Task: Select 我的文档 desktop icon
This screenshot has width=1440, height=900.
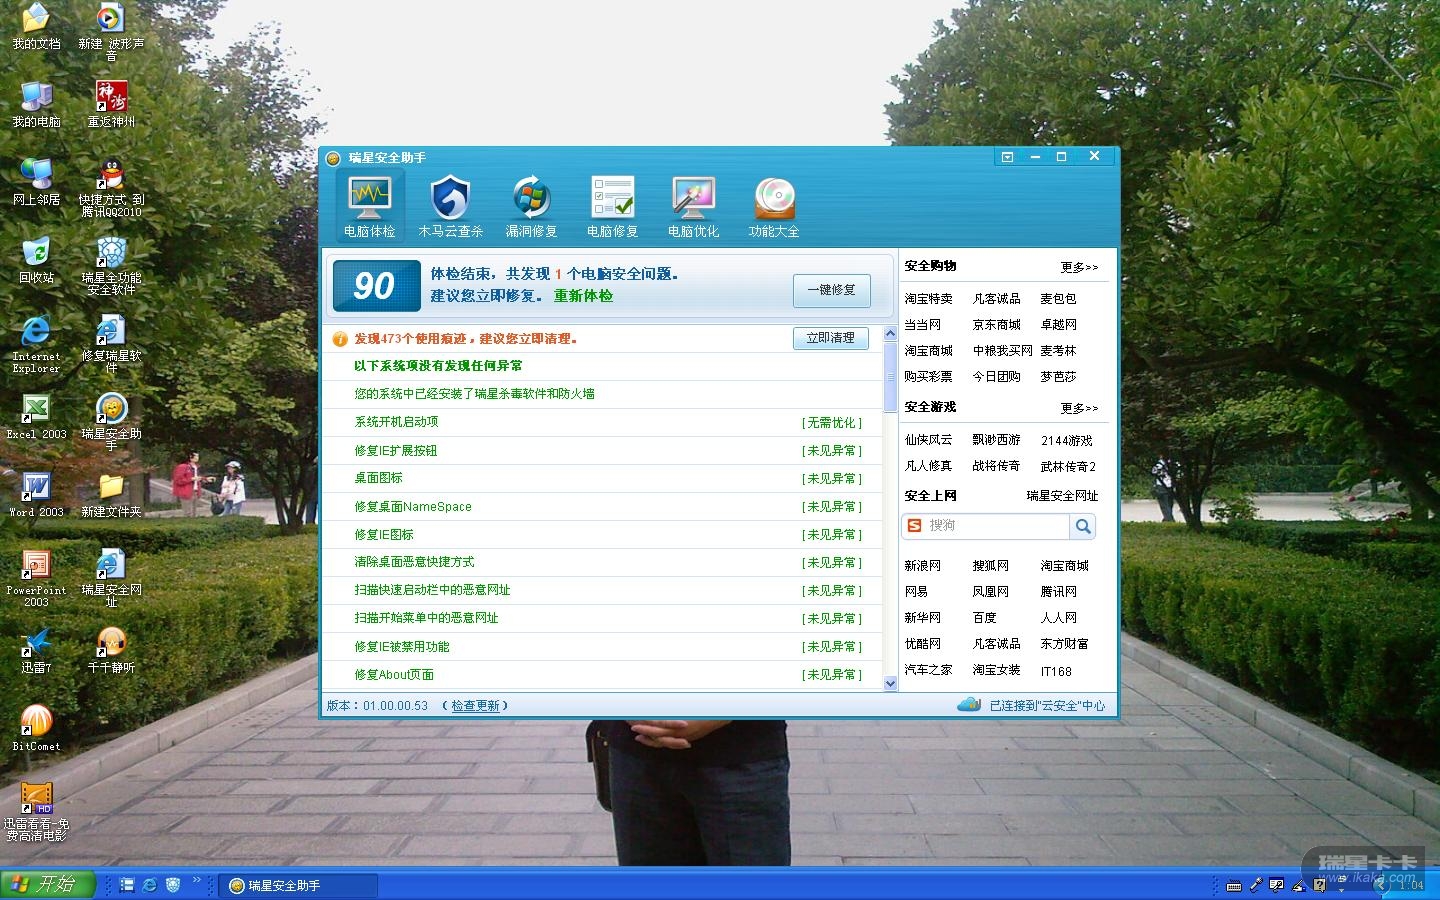Action: 36,27
